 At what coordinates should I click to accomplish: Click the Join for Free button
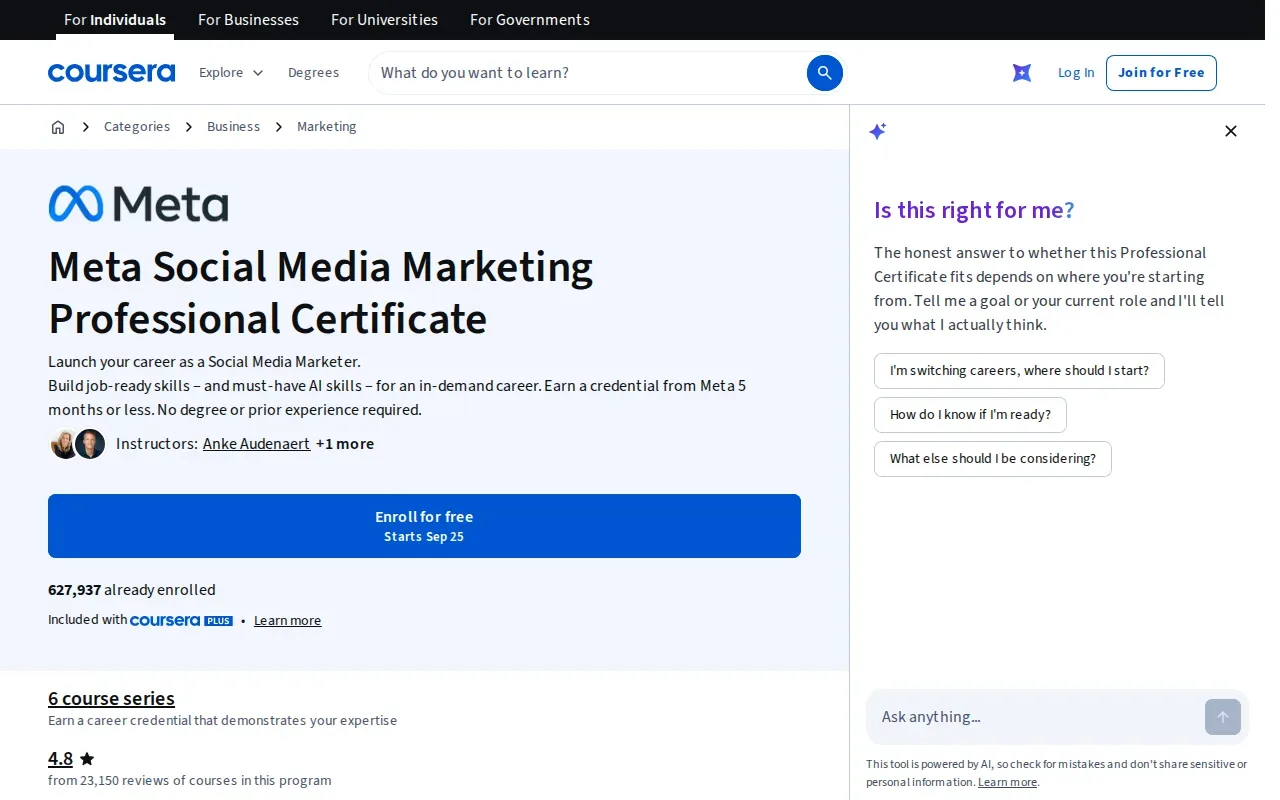tap(1161, 72)
